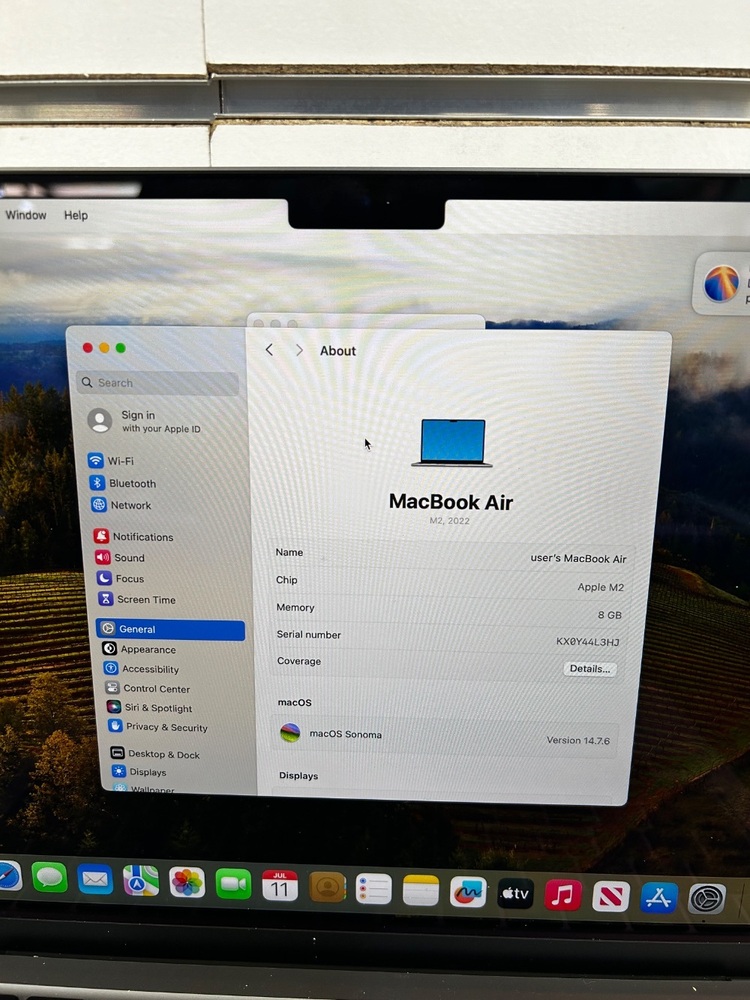Open Freeform from the Dock
750x1000 pixels.
point(468,892)
